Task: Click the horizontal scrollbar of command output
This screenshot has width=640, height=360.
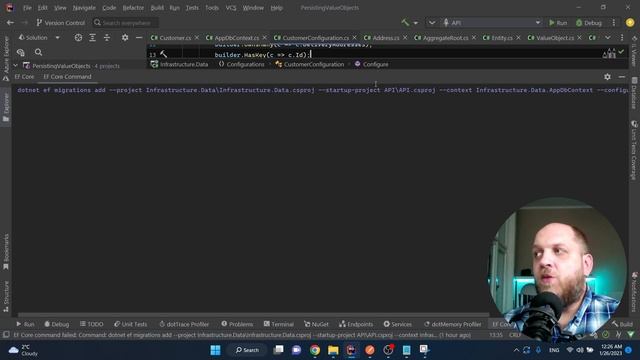Action: (253, 315)
